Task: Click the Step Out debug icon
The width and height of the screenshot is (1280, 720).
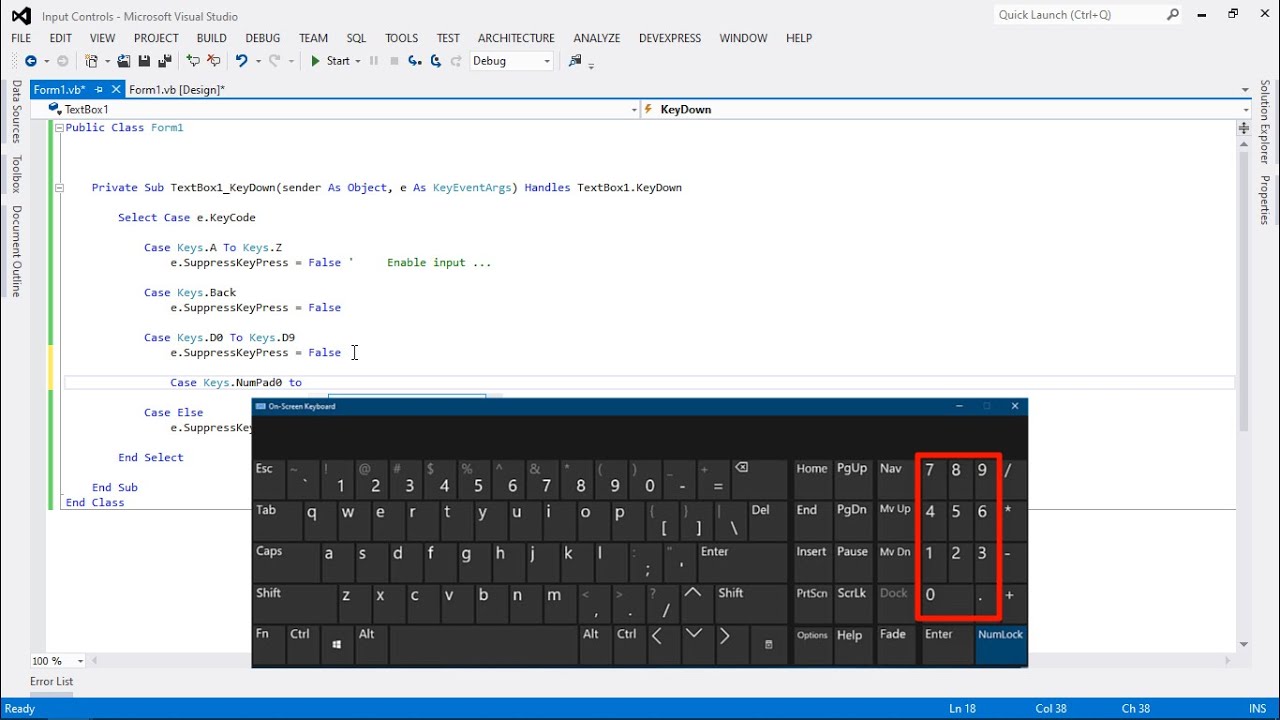Action: tap(456, 61)
